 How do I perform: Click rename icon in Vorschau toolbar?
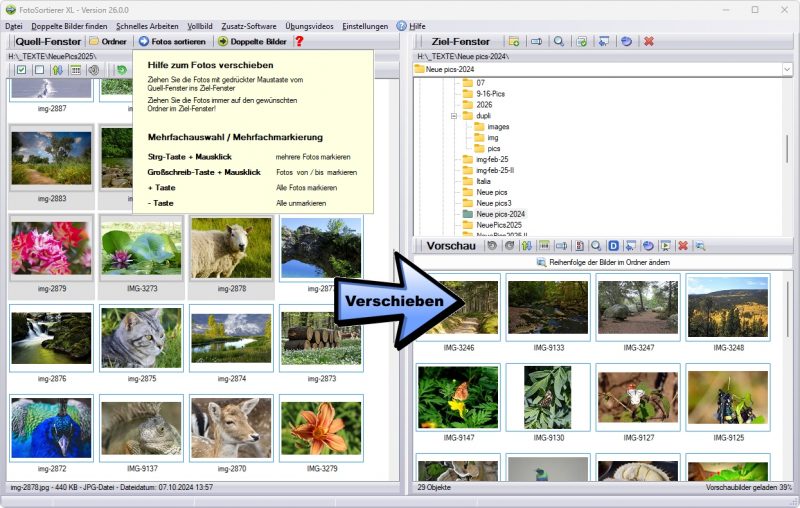pos(561,246)
